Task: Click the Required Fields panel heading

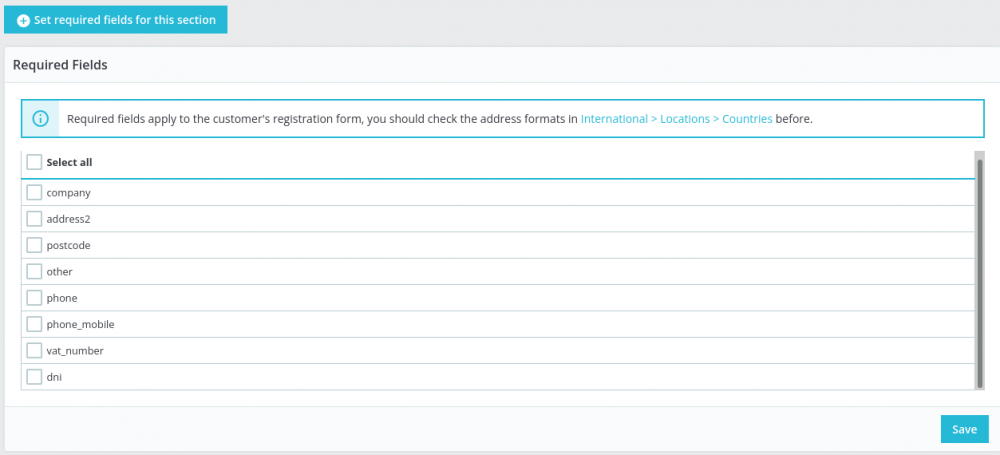Action: pos(60,65)
